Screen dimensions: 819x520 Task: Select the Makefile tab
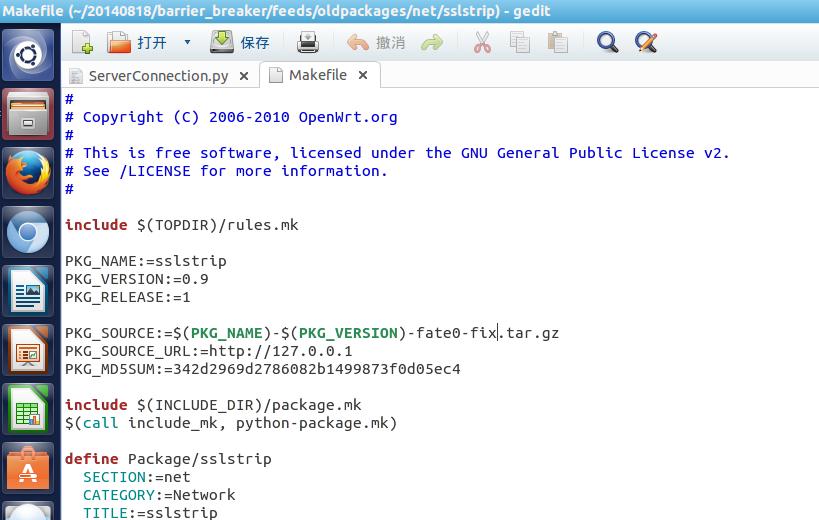[x=317, y=75]
